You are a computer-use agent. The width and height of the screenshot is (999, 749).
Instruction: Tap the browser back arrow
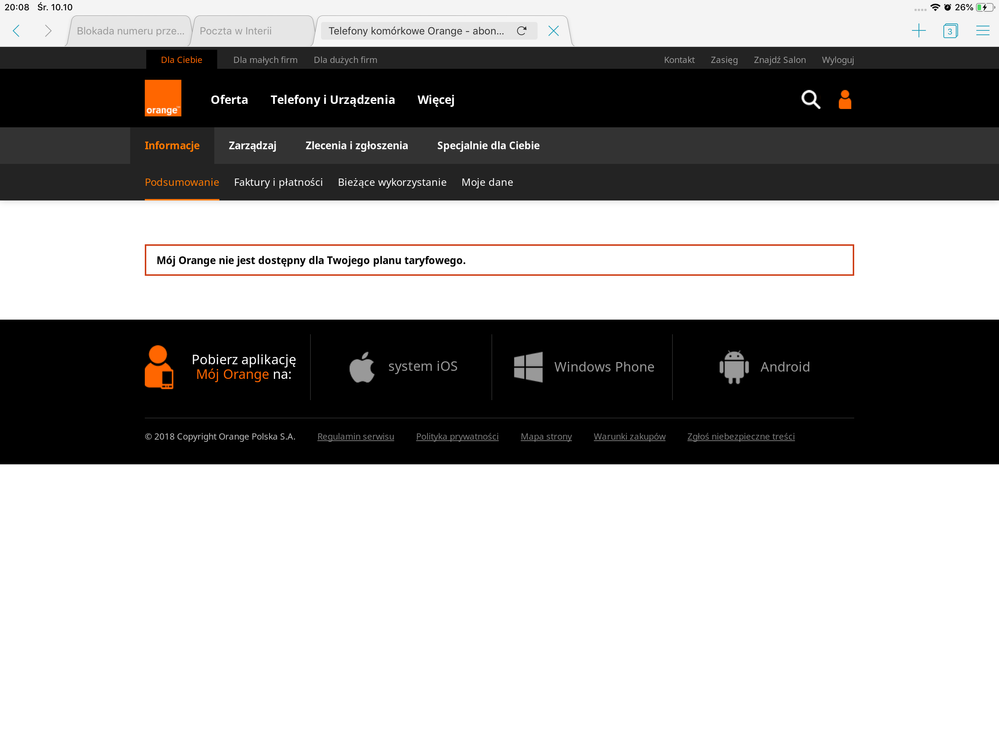point(16,31)
